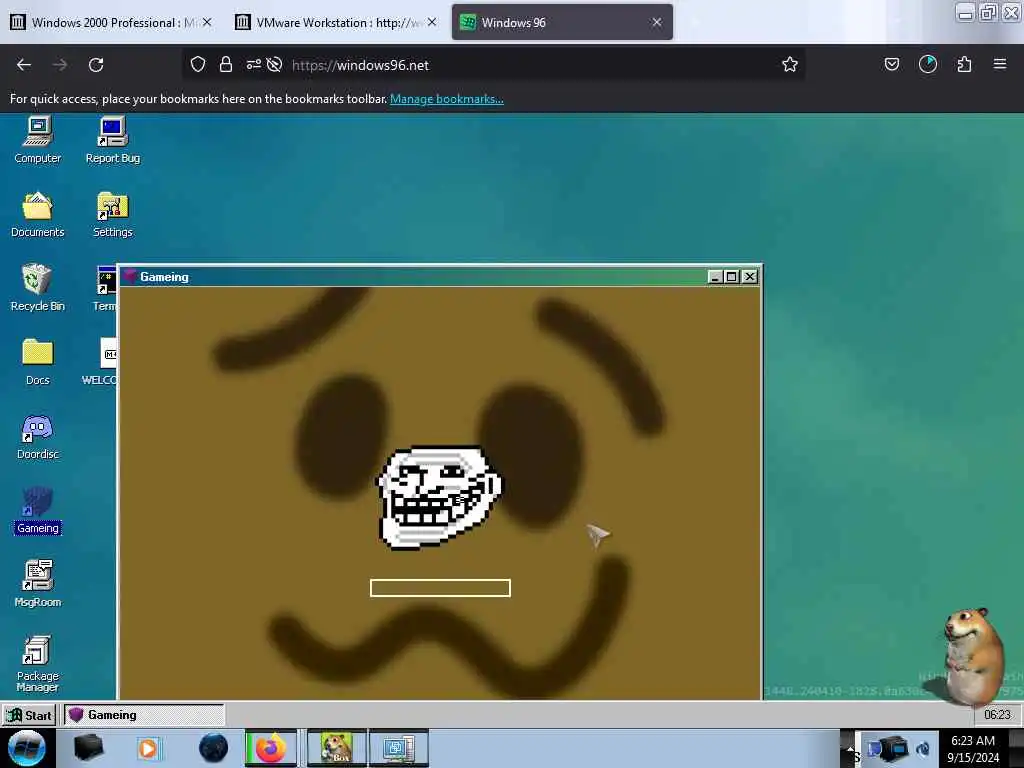Close the Gameing window
1024x768 pixels.
pyautogui.click(x=750, y=277)
